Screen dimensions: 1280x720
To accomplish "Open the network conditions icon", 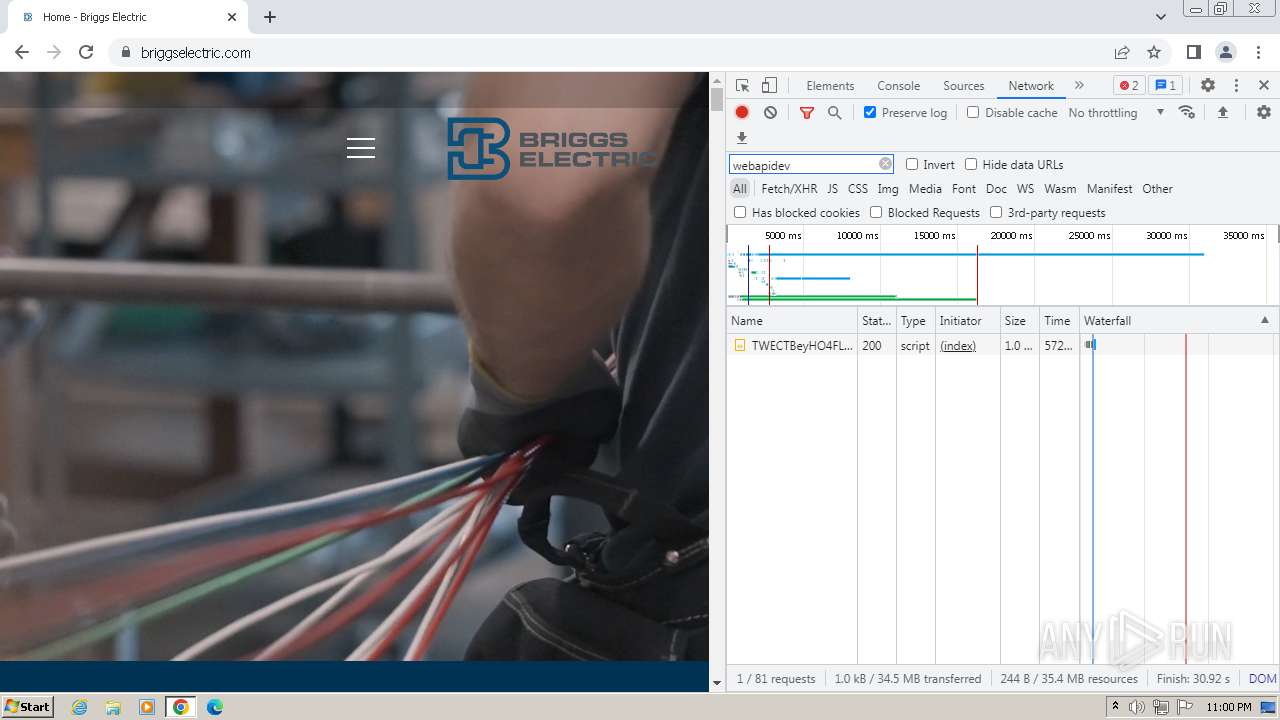I will [x=1187, y=113].
